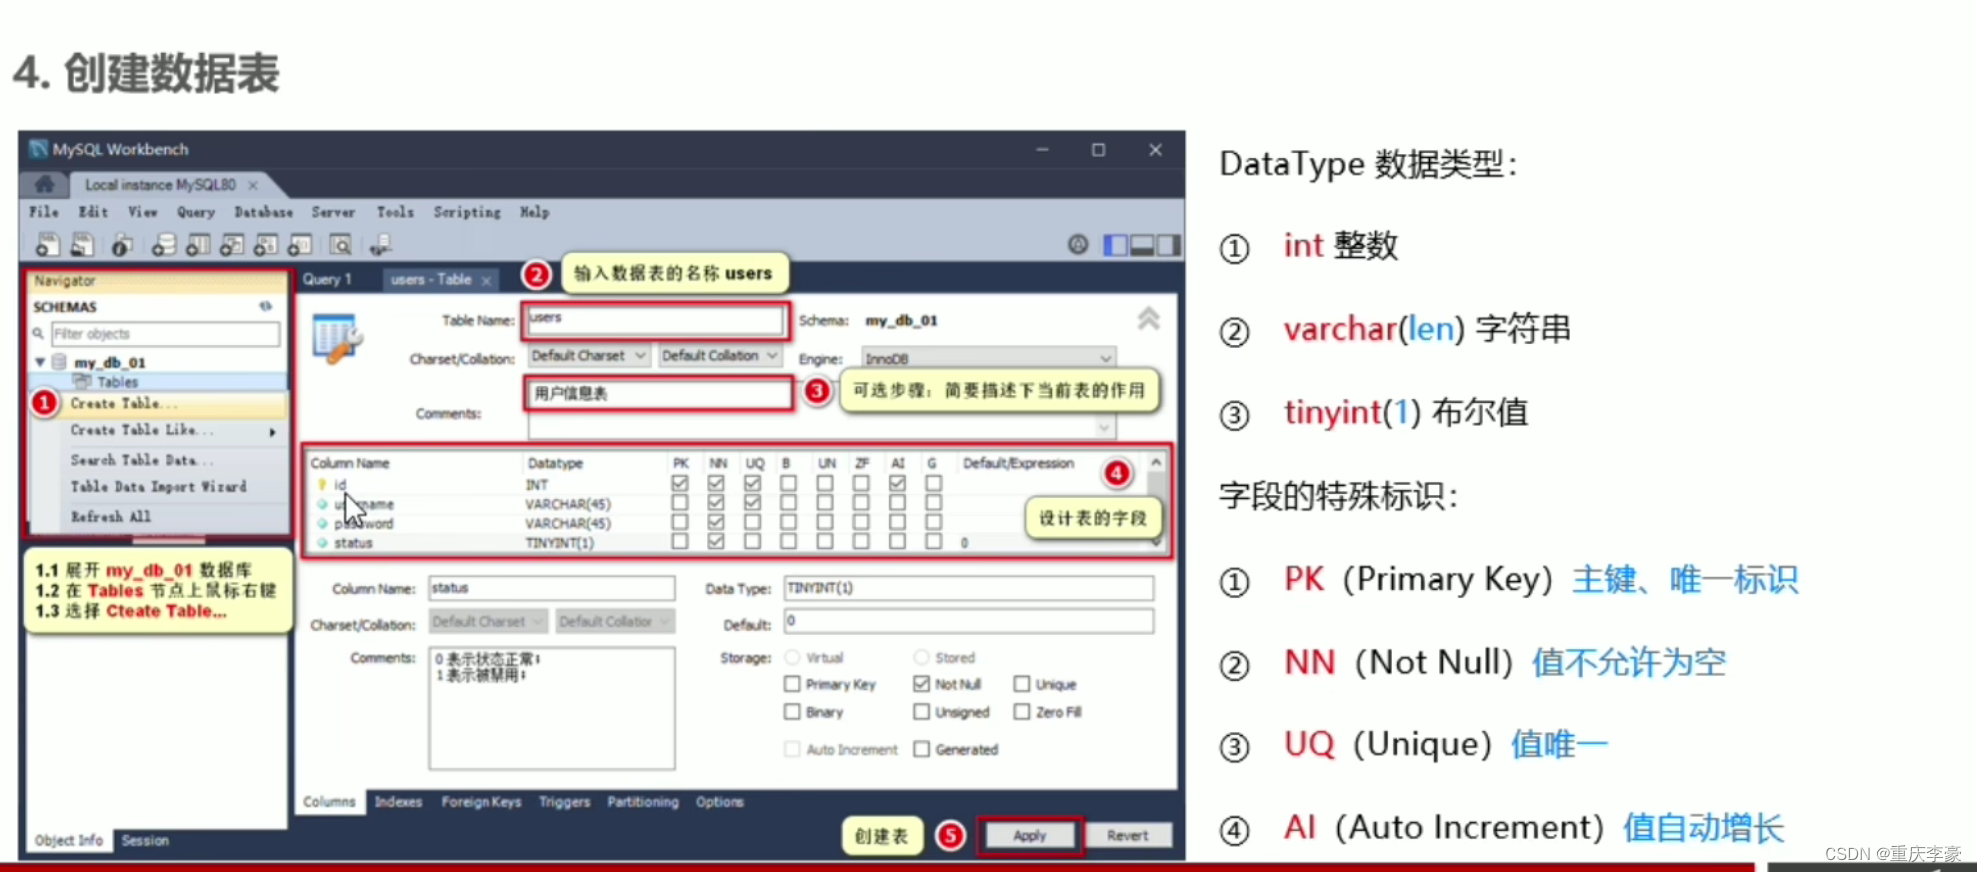Open table Default Collation dropdown

pos(719,356)
